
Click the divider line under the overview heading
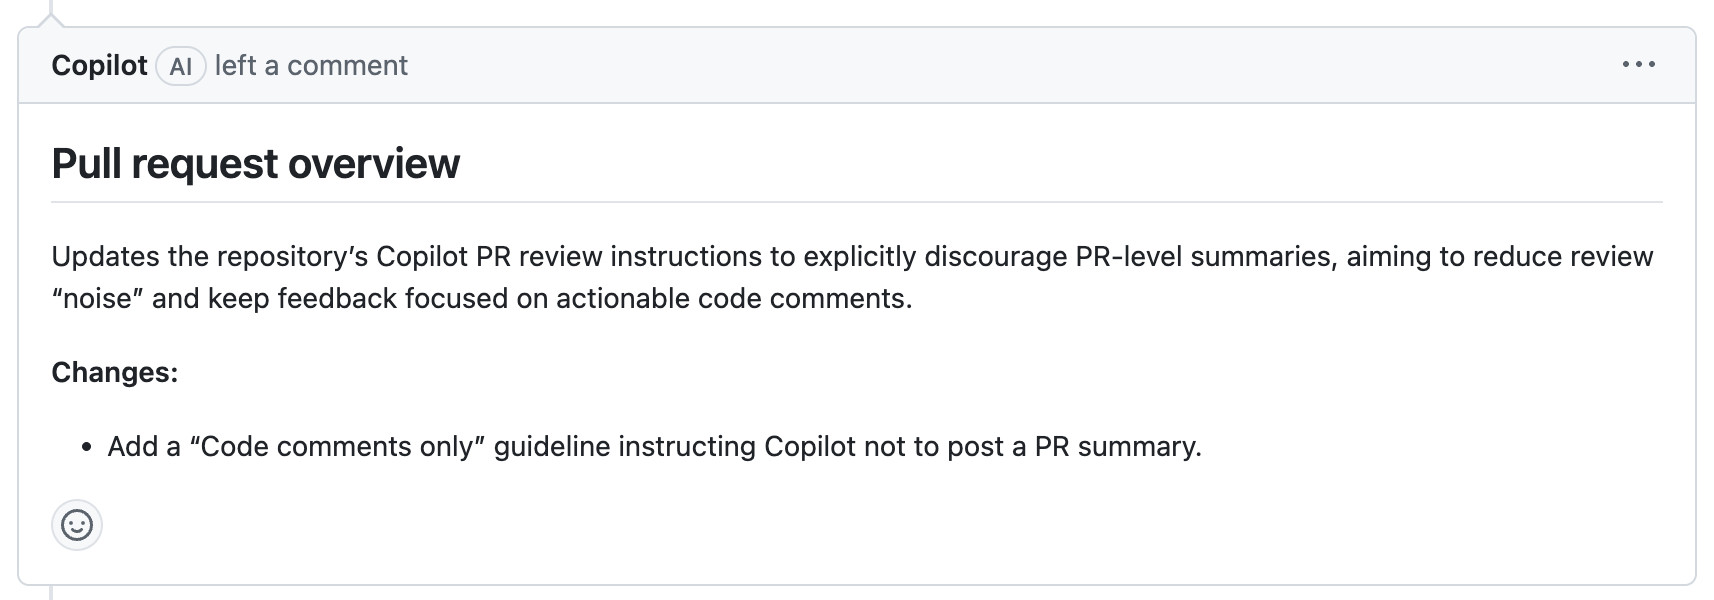pos(856,202)
